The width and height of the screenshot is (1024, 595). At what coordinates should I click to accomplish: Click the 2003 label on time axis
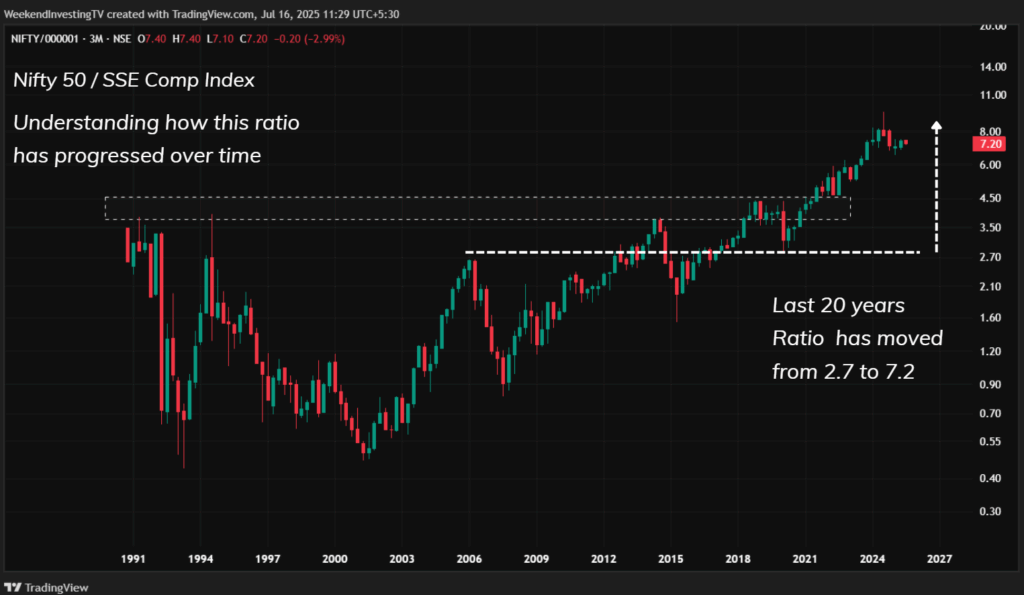(x=402, y=559)
